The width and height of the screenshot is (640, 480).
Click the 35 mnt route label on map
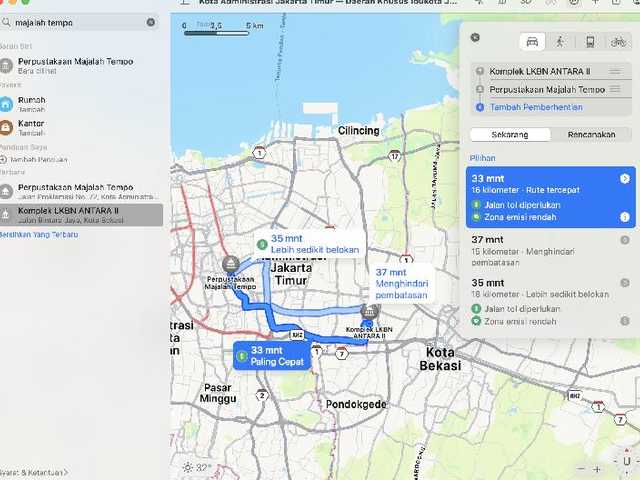(x=313, y=244)
